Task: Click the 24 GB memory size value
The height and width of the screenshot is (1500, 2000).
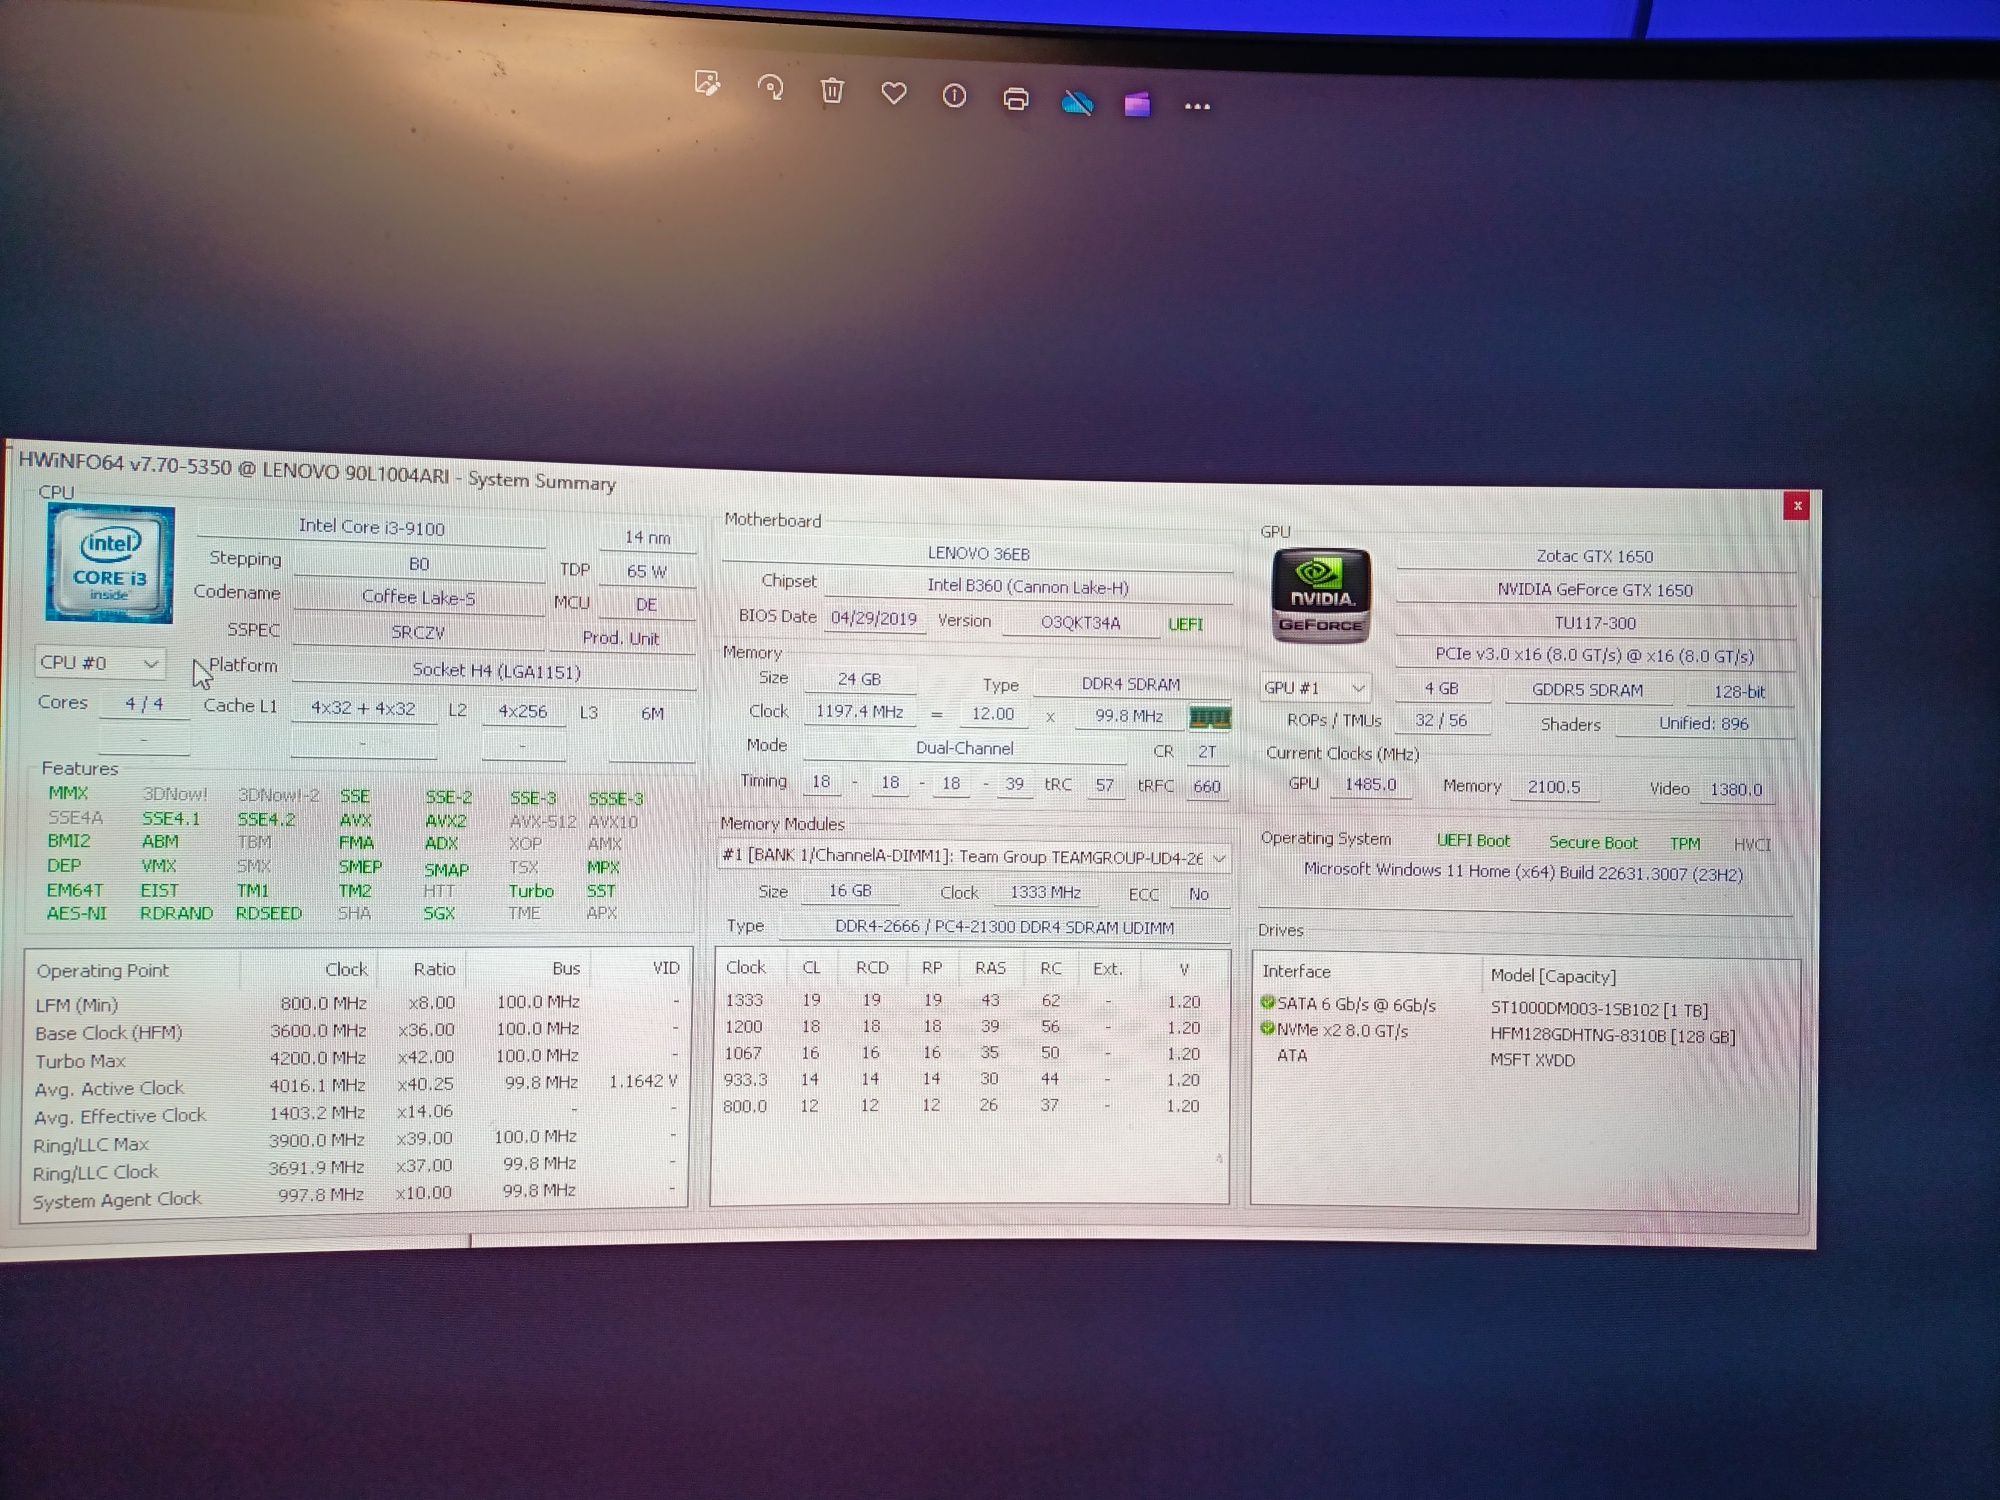Action: pyautogui.click(x=859, y=680)
